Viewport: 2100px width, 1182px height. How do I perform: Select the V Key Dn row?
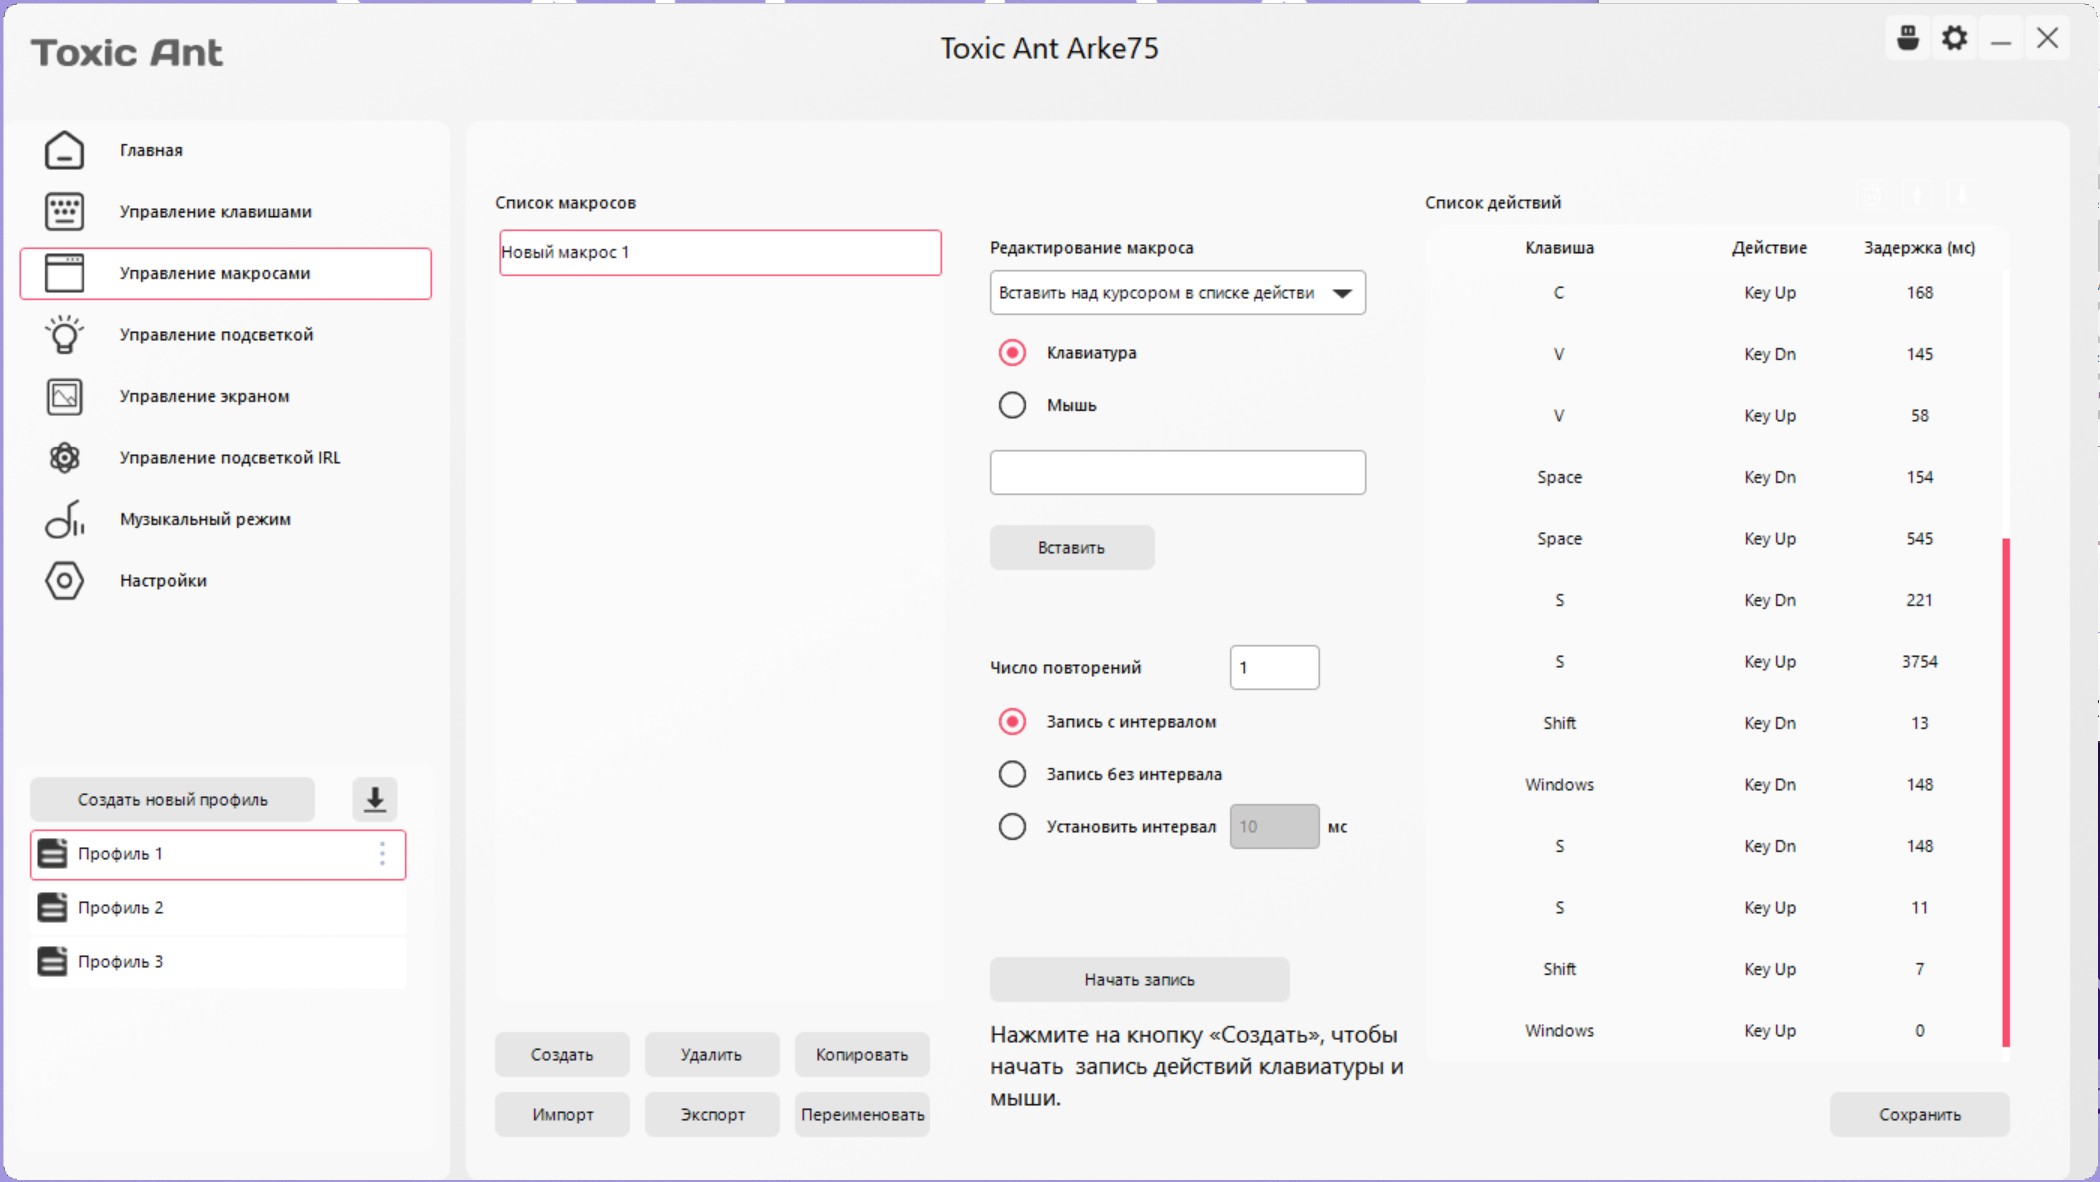pyautogui.click(x=1715, y=354)
